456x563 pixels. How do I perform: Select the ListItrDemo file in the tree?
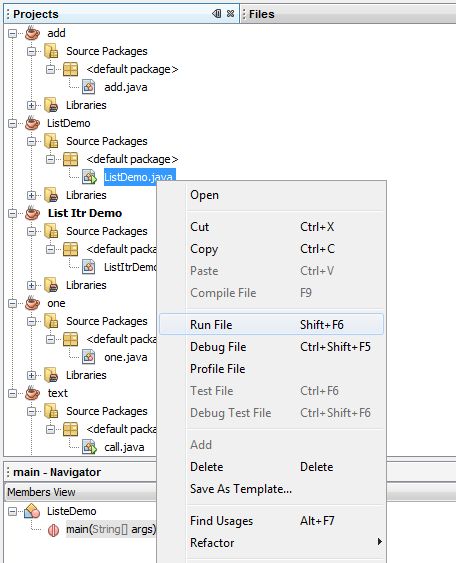(130, 267)
